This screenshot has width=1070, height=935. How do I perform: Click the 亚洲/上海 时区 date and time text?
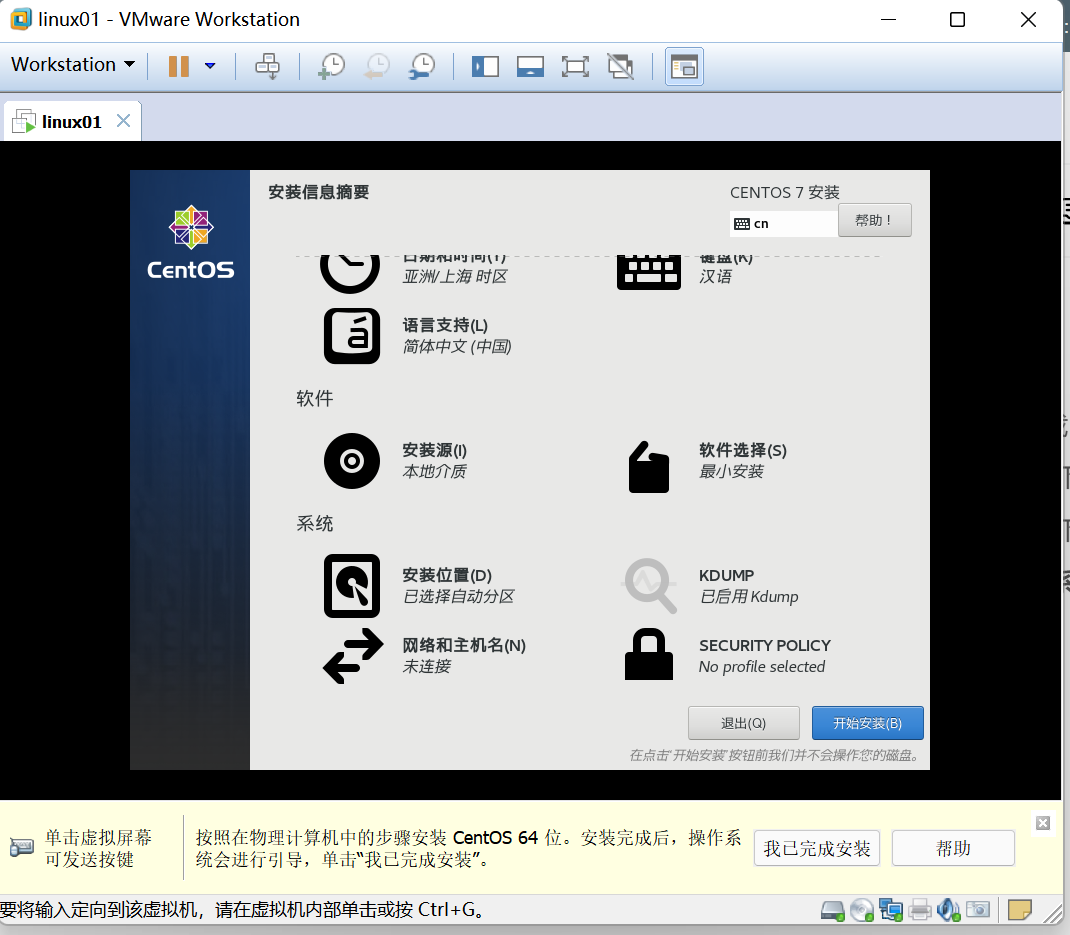[454, 276]
